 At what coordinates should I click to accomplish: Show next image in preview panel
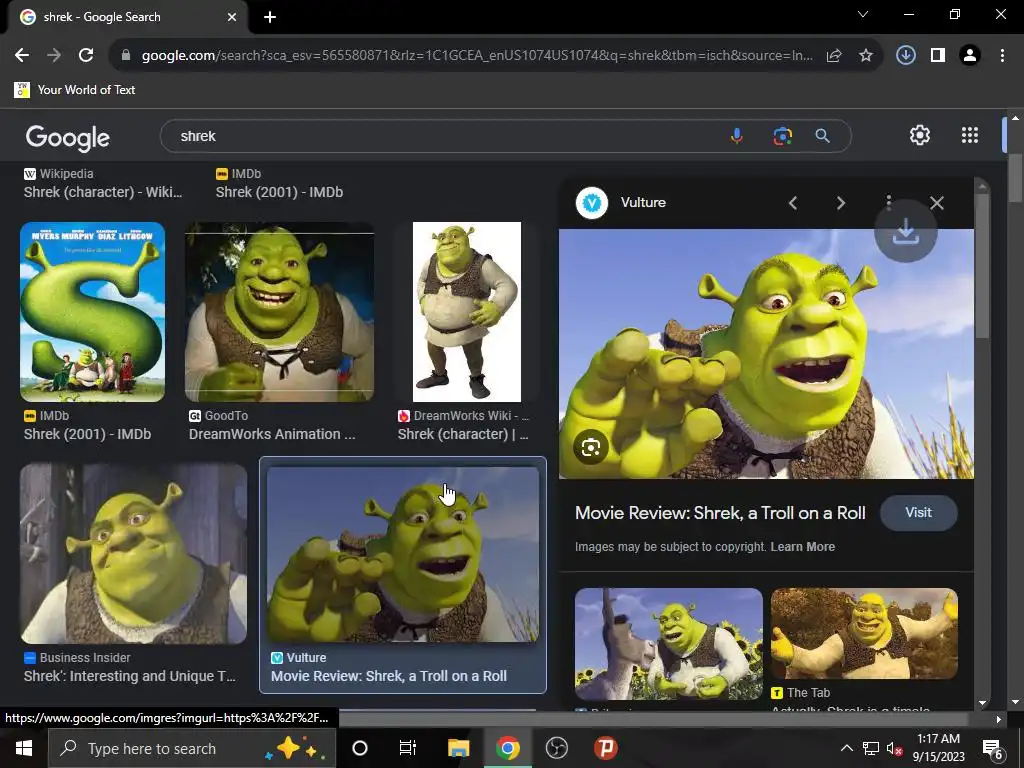(840, 203)
